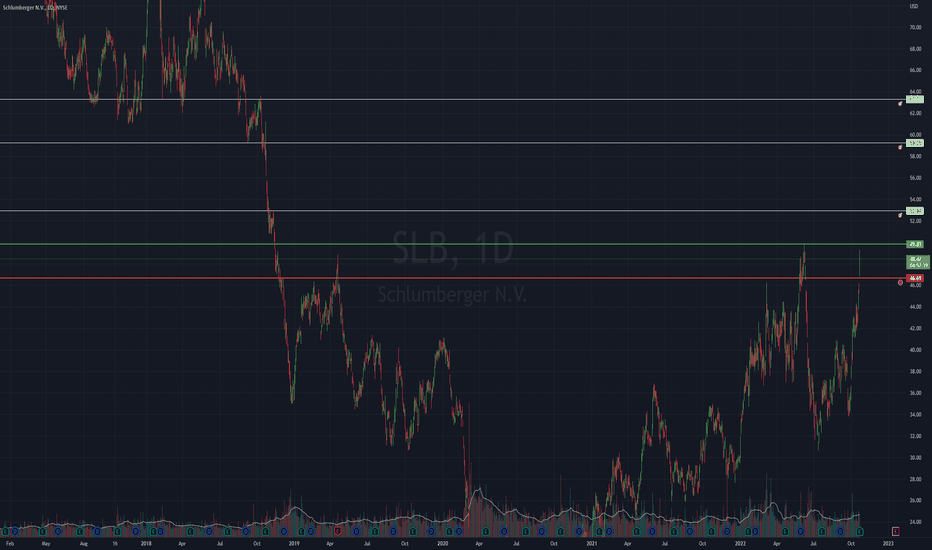Viewport: 932px width, 550px height.
Task: Open the red earnings marker near April 2019
Action: [x=338, y=531]
